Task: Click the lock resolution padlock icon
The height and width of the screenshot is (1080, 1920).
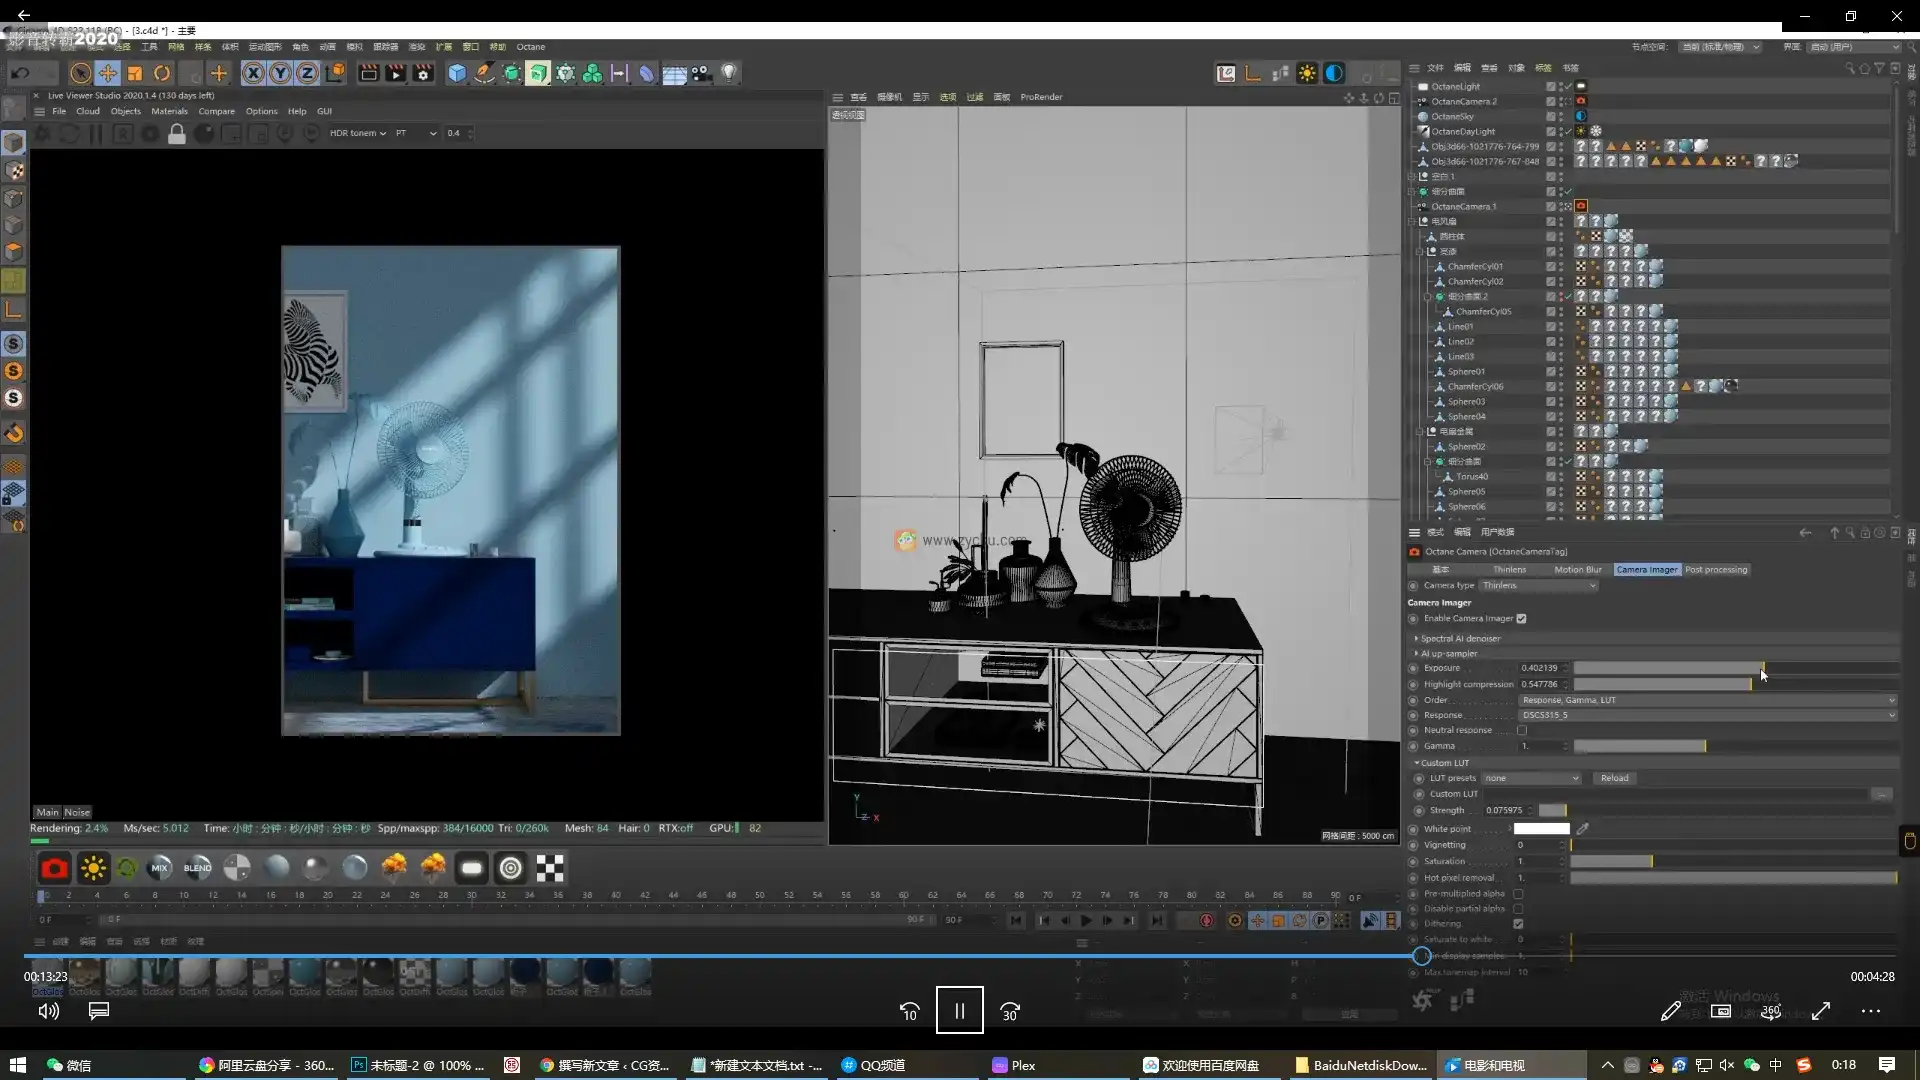Action: [177, 134]
